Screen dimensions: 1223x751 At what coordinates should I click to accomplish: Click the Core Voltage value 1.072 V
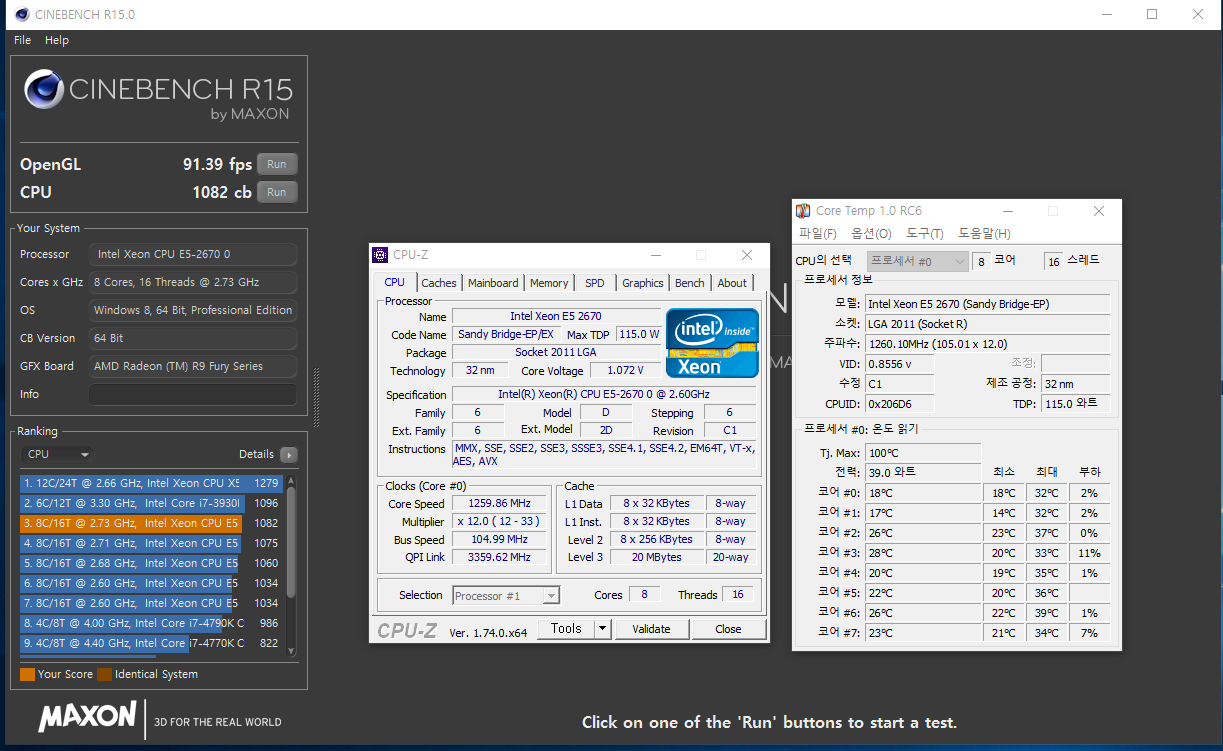[x=625, y=371]
